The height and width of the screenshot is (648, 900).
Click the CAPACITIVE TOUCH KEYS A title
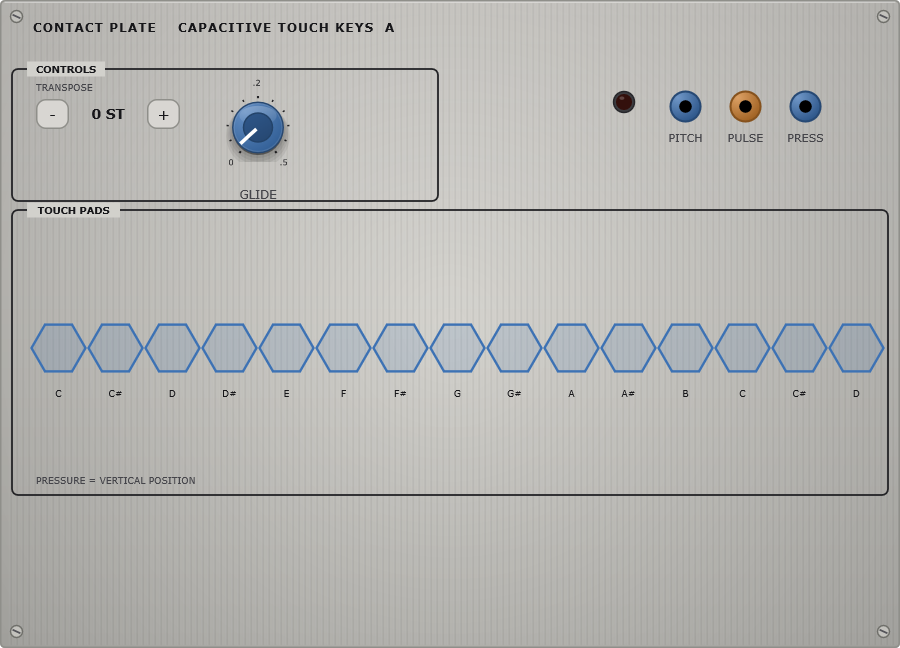point(286,28)
